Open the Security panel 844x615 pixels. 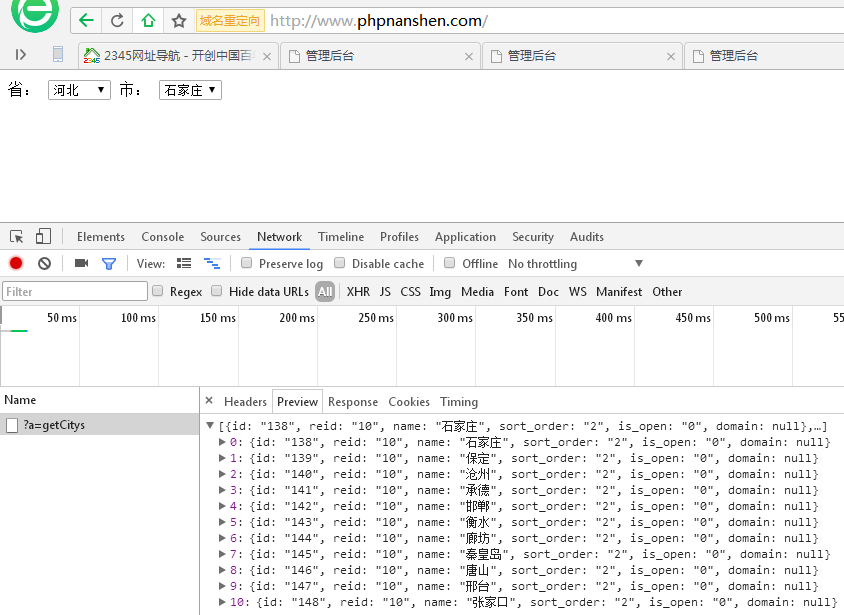coord(533,237)
